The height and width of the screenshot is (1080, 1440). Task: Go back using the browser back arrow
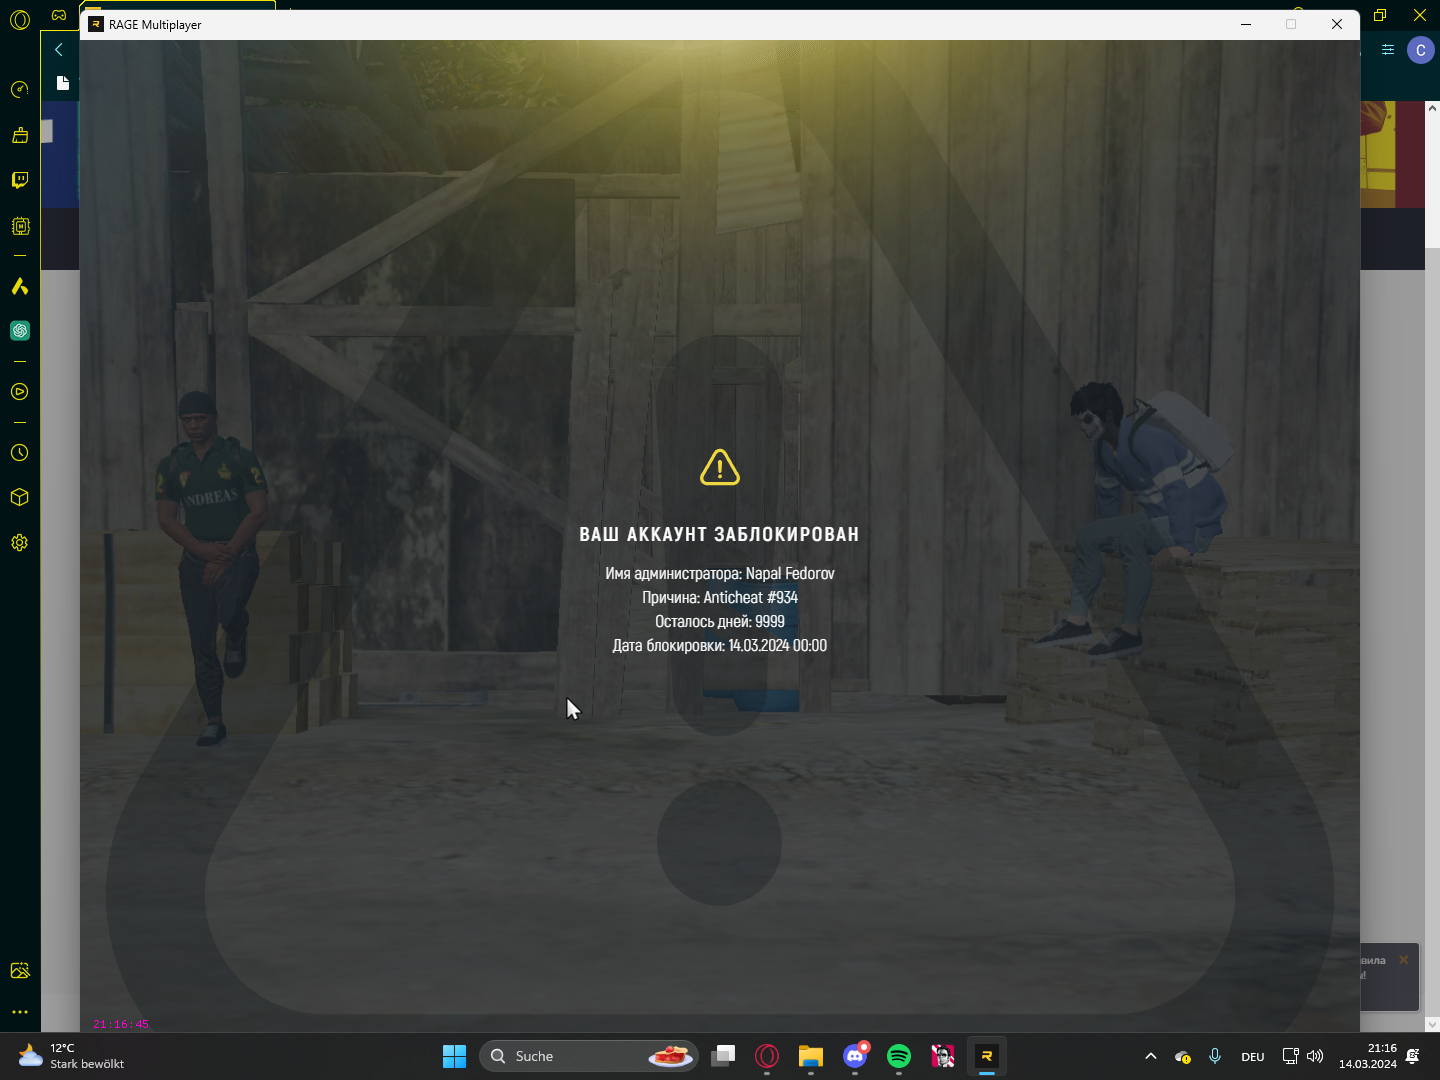pyautogui.click(x=58, y=49)
